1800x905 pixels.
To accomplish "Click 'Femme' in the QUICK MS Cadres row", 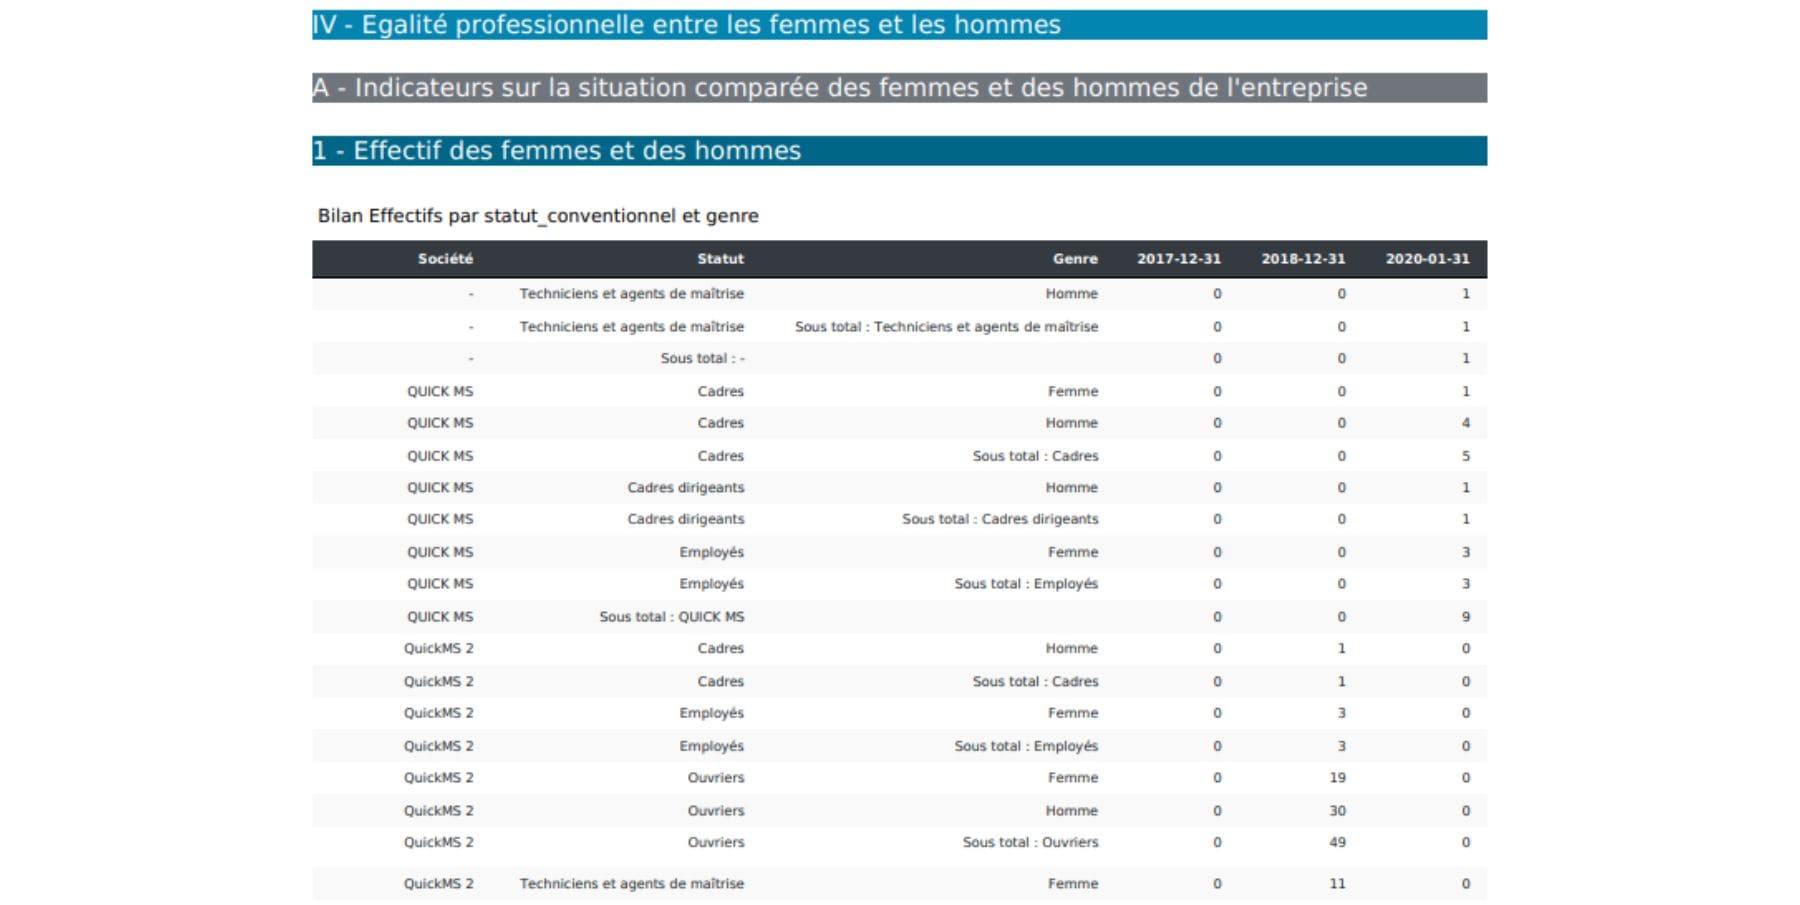I will 1072,392.
